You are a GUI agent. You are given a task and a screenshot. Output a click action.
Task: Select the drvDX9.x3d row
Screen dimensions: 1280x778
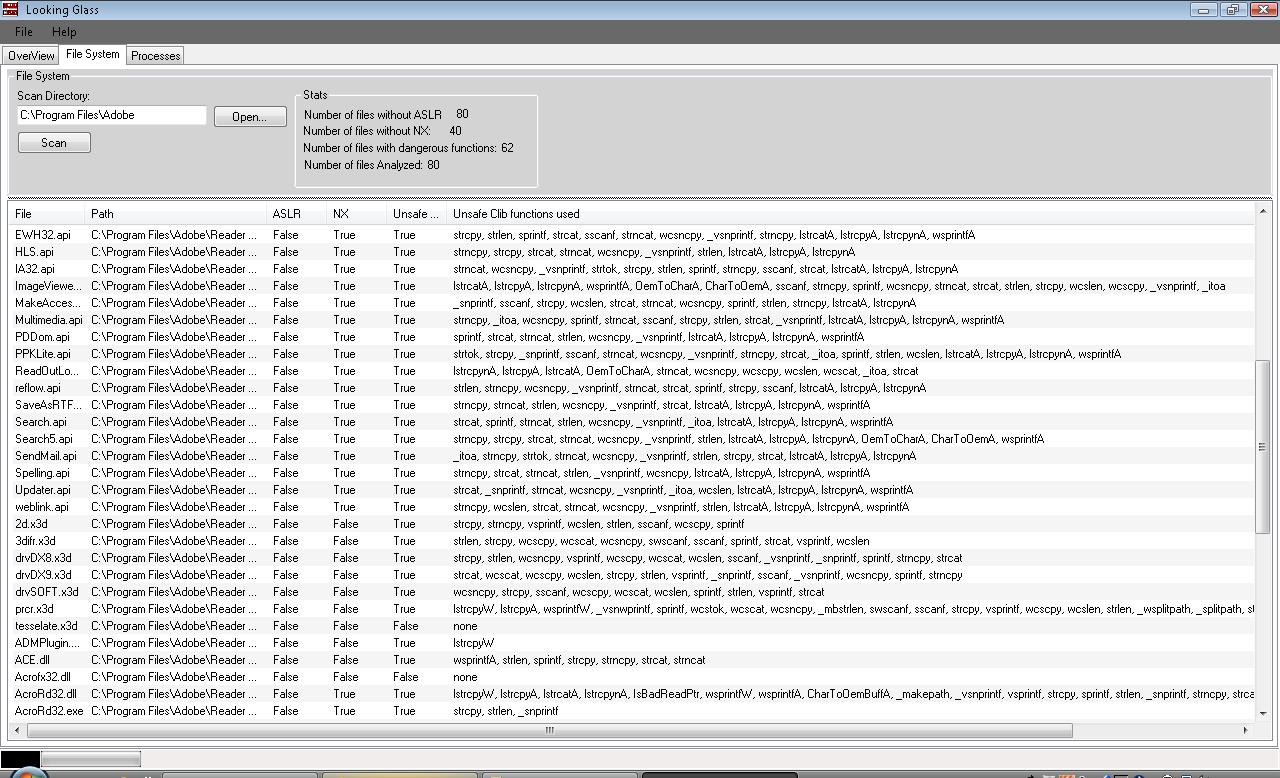click(x=632, y=575)
